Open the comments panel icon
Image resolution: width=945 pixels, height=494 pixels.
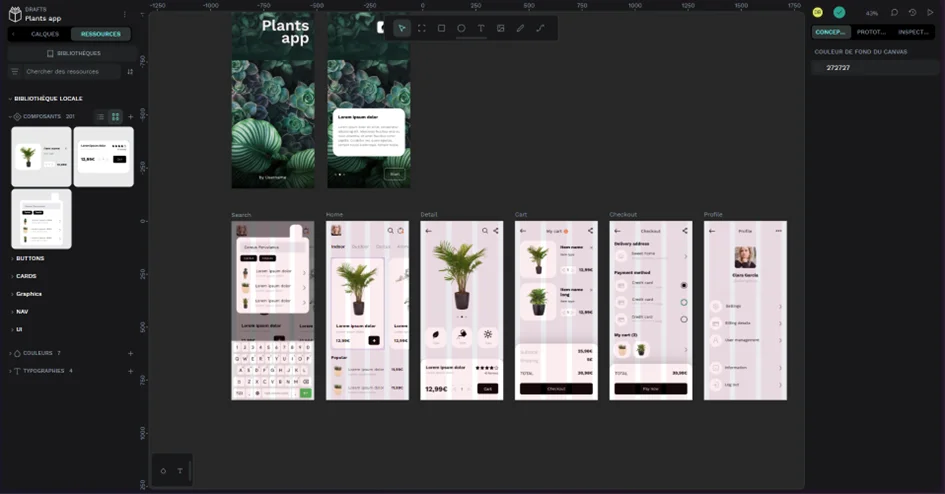[x=894, y=13]
